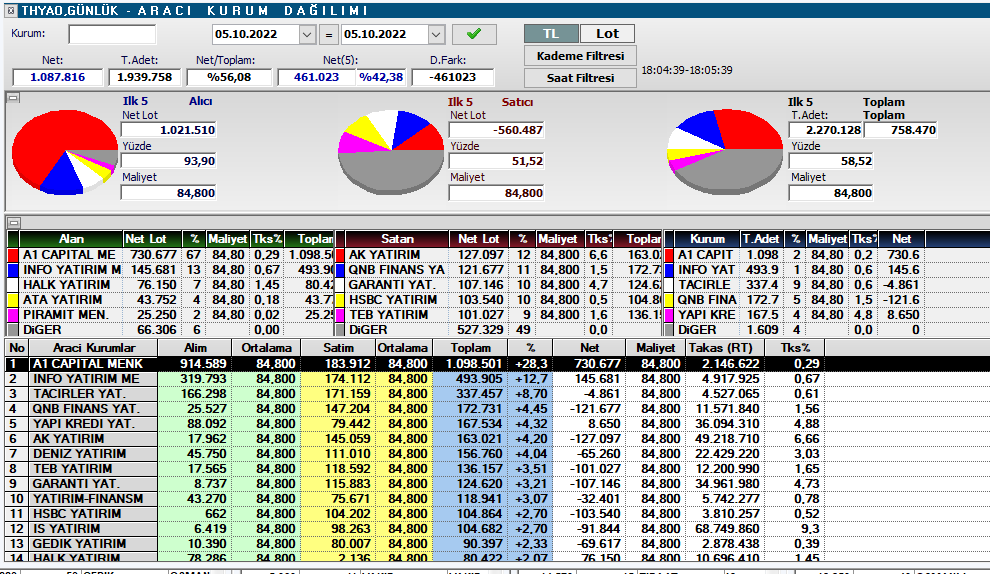The image size is (990, 574).
Task: Open the start date dropdown
Action: pos(307,34)
